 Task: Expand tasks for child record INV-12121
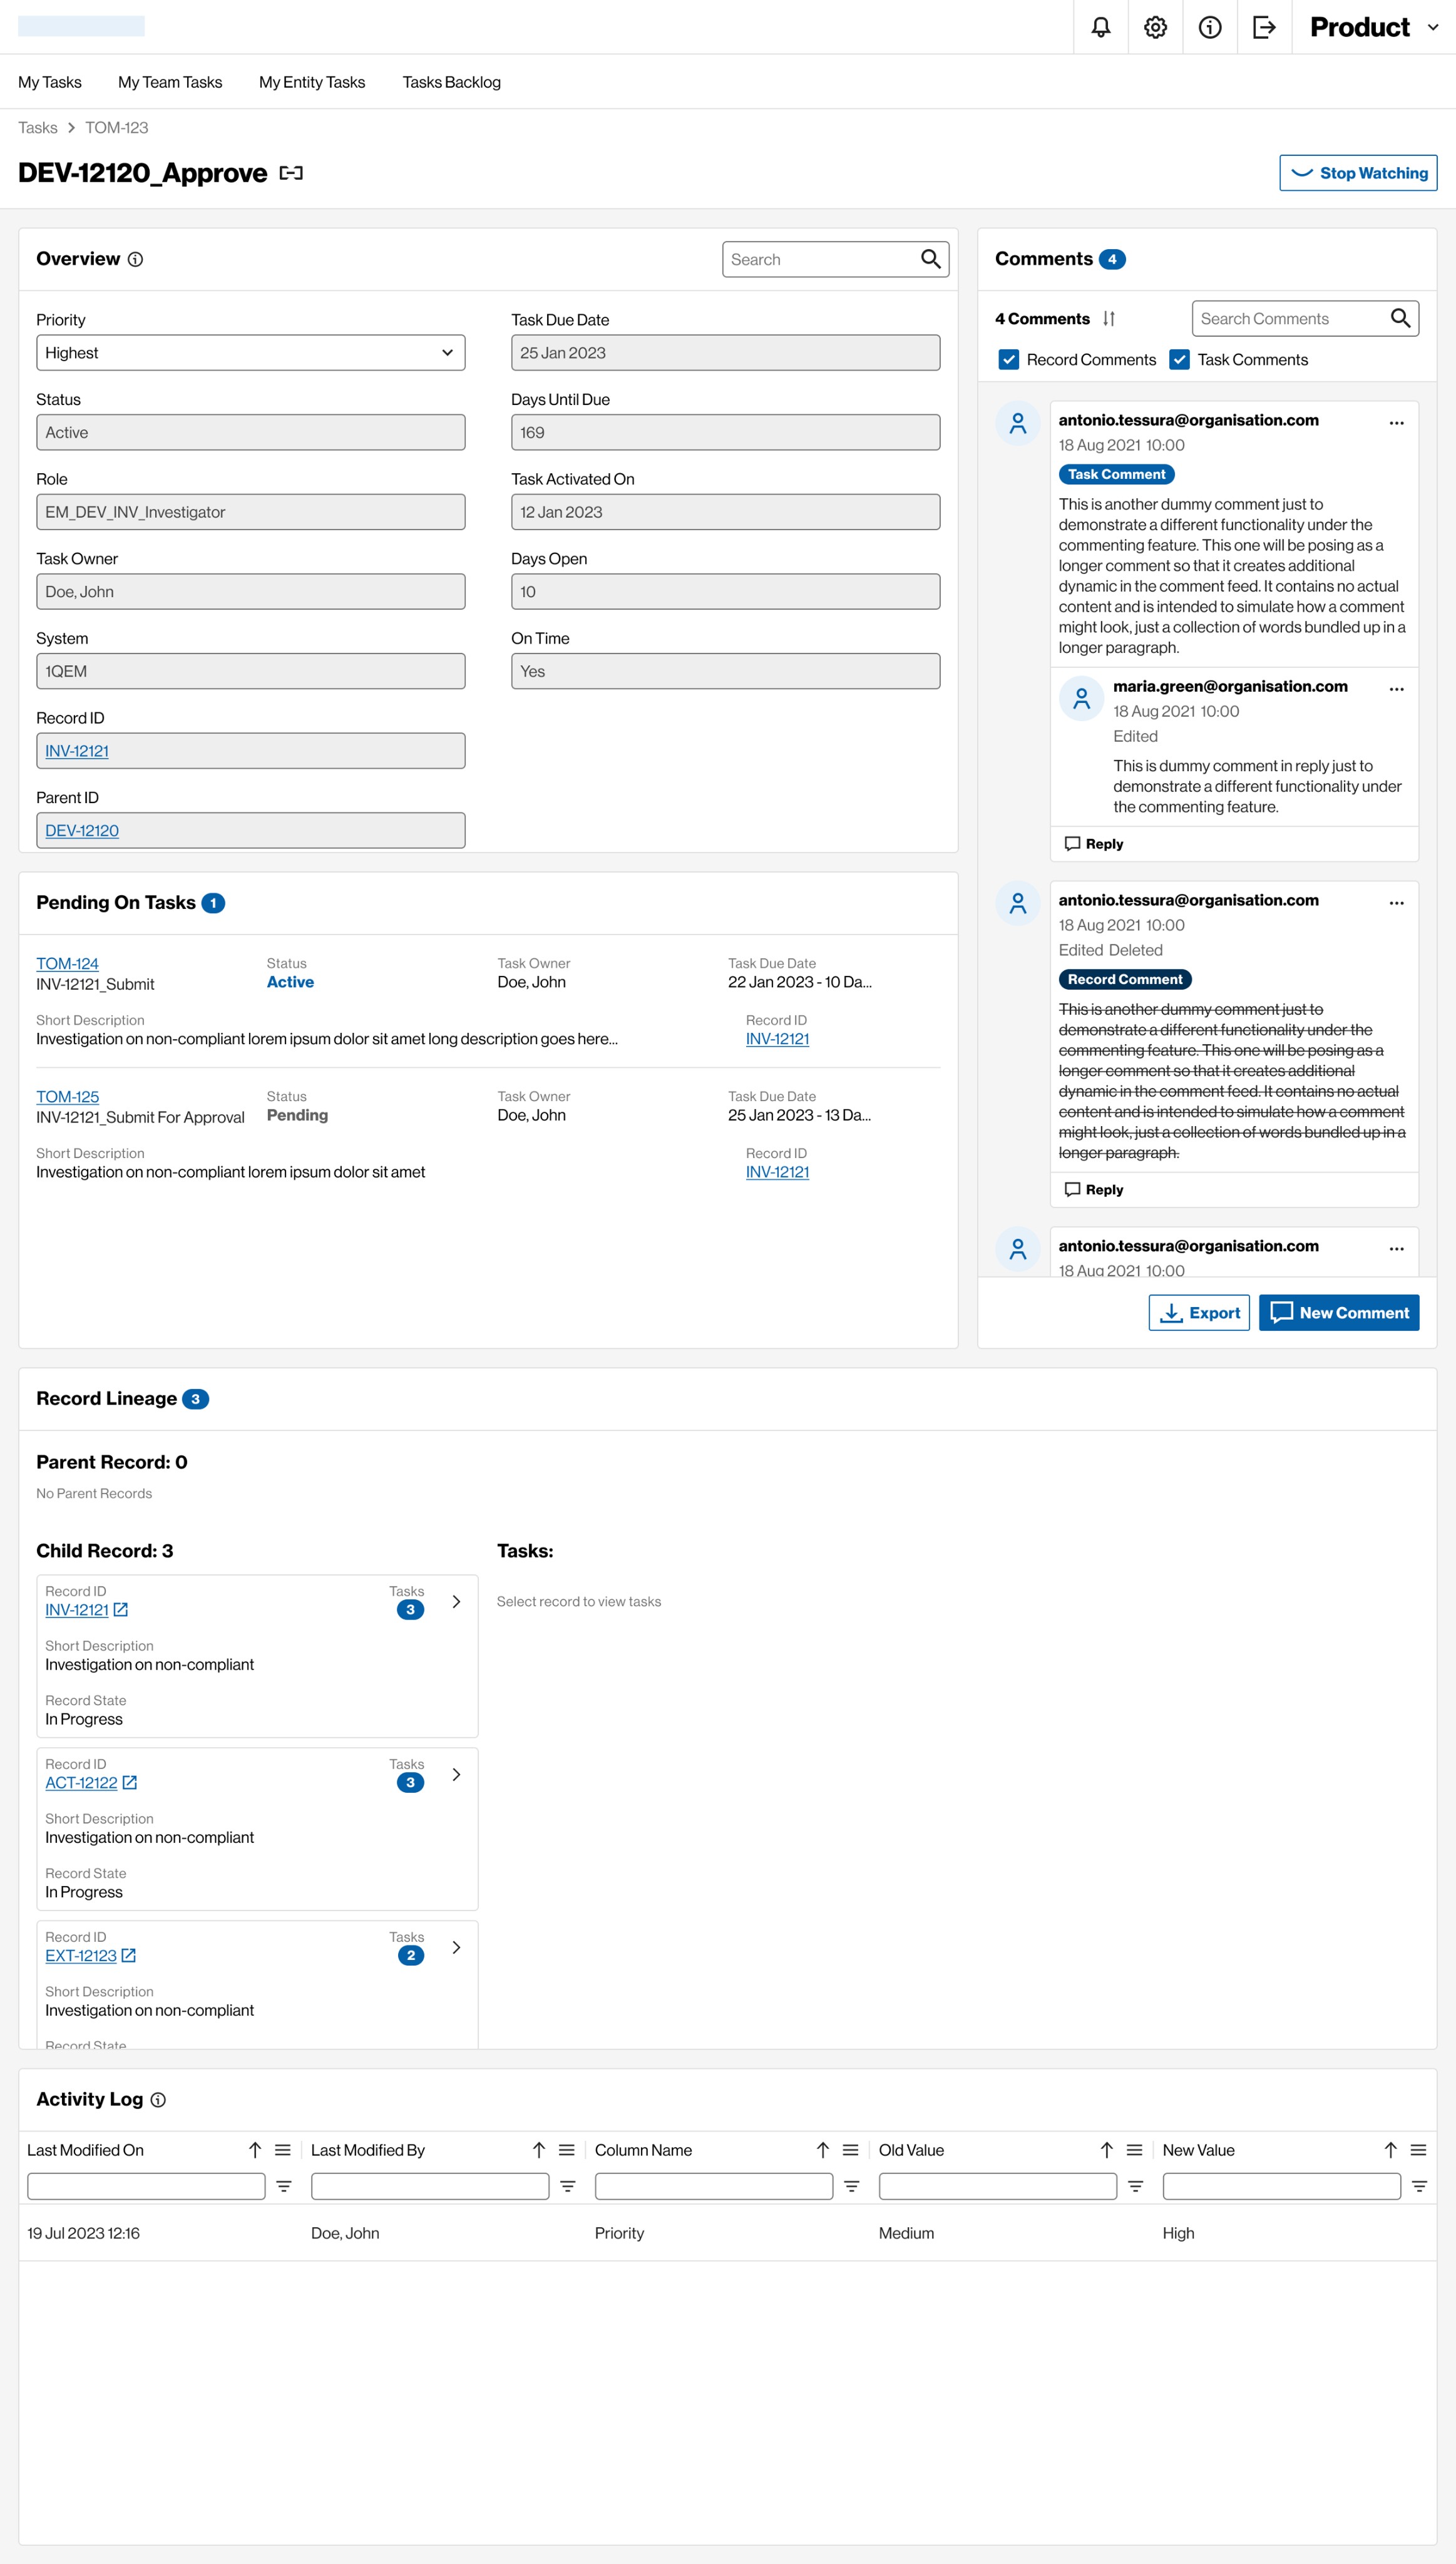456,1602
